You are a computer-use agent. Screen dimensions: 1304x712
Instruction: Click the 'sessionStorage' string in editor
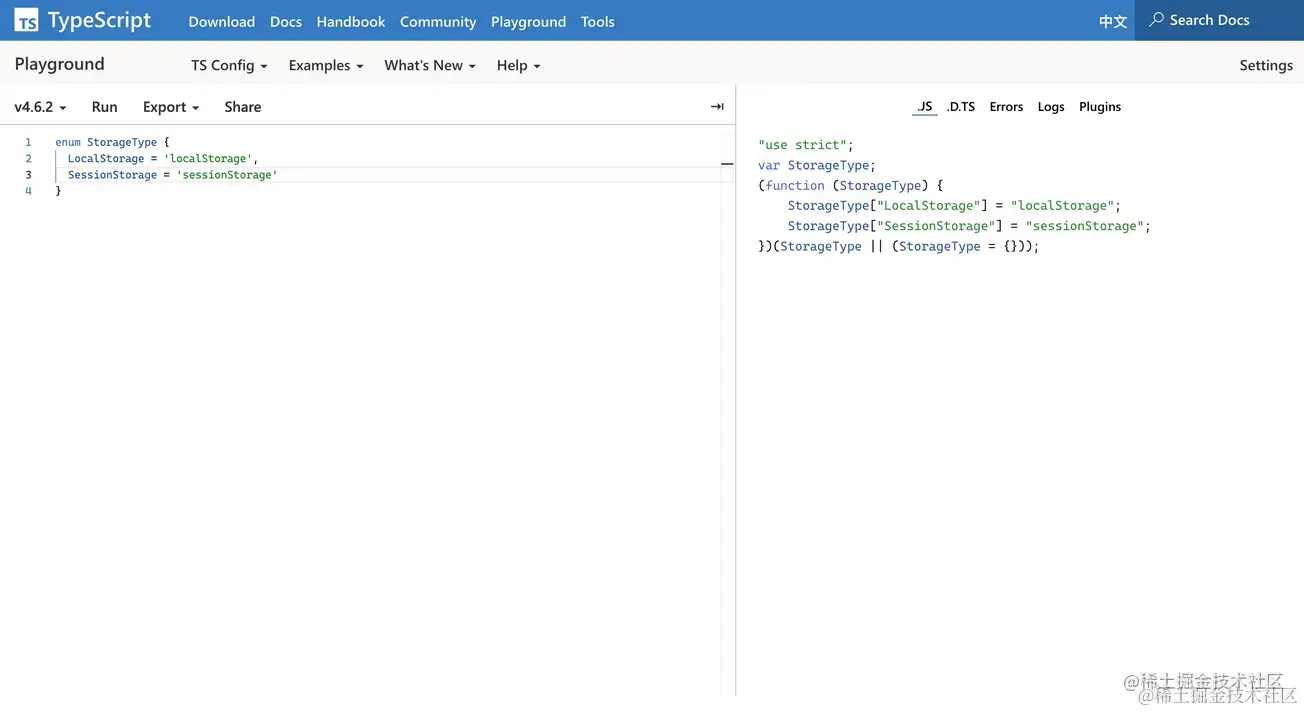(x=227, y=175)
